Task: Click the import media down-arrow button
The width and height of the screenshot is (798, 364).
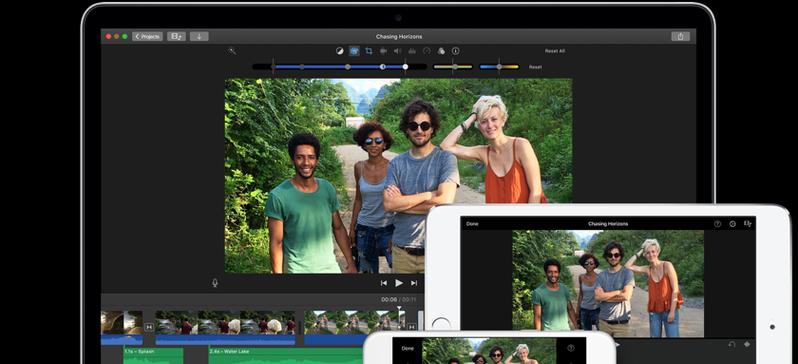Action: (x=199, y=37)
